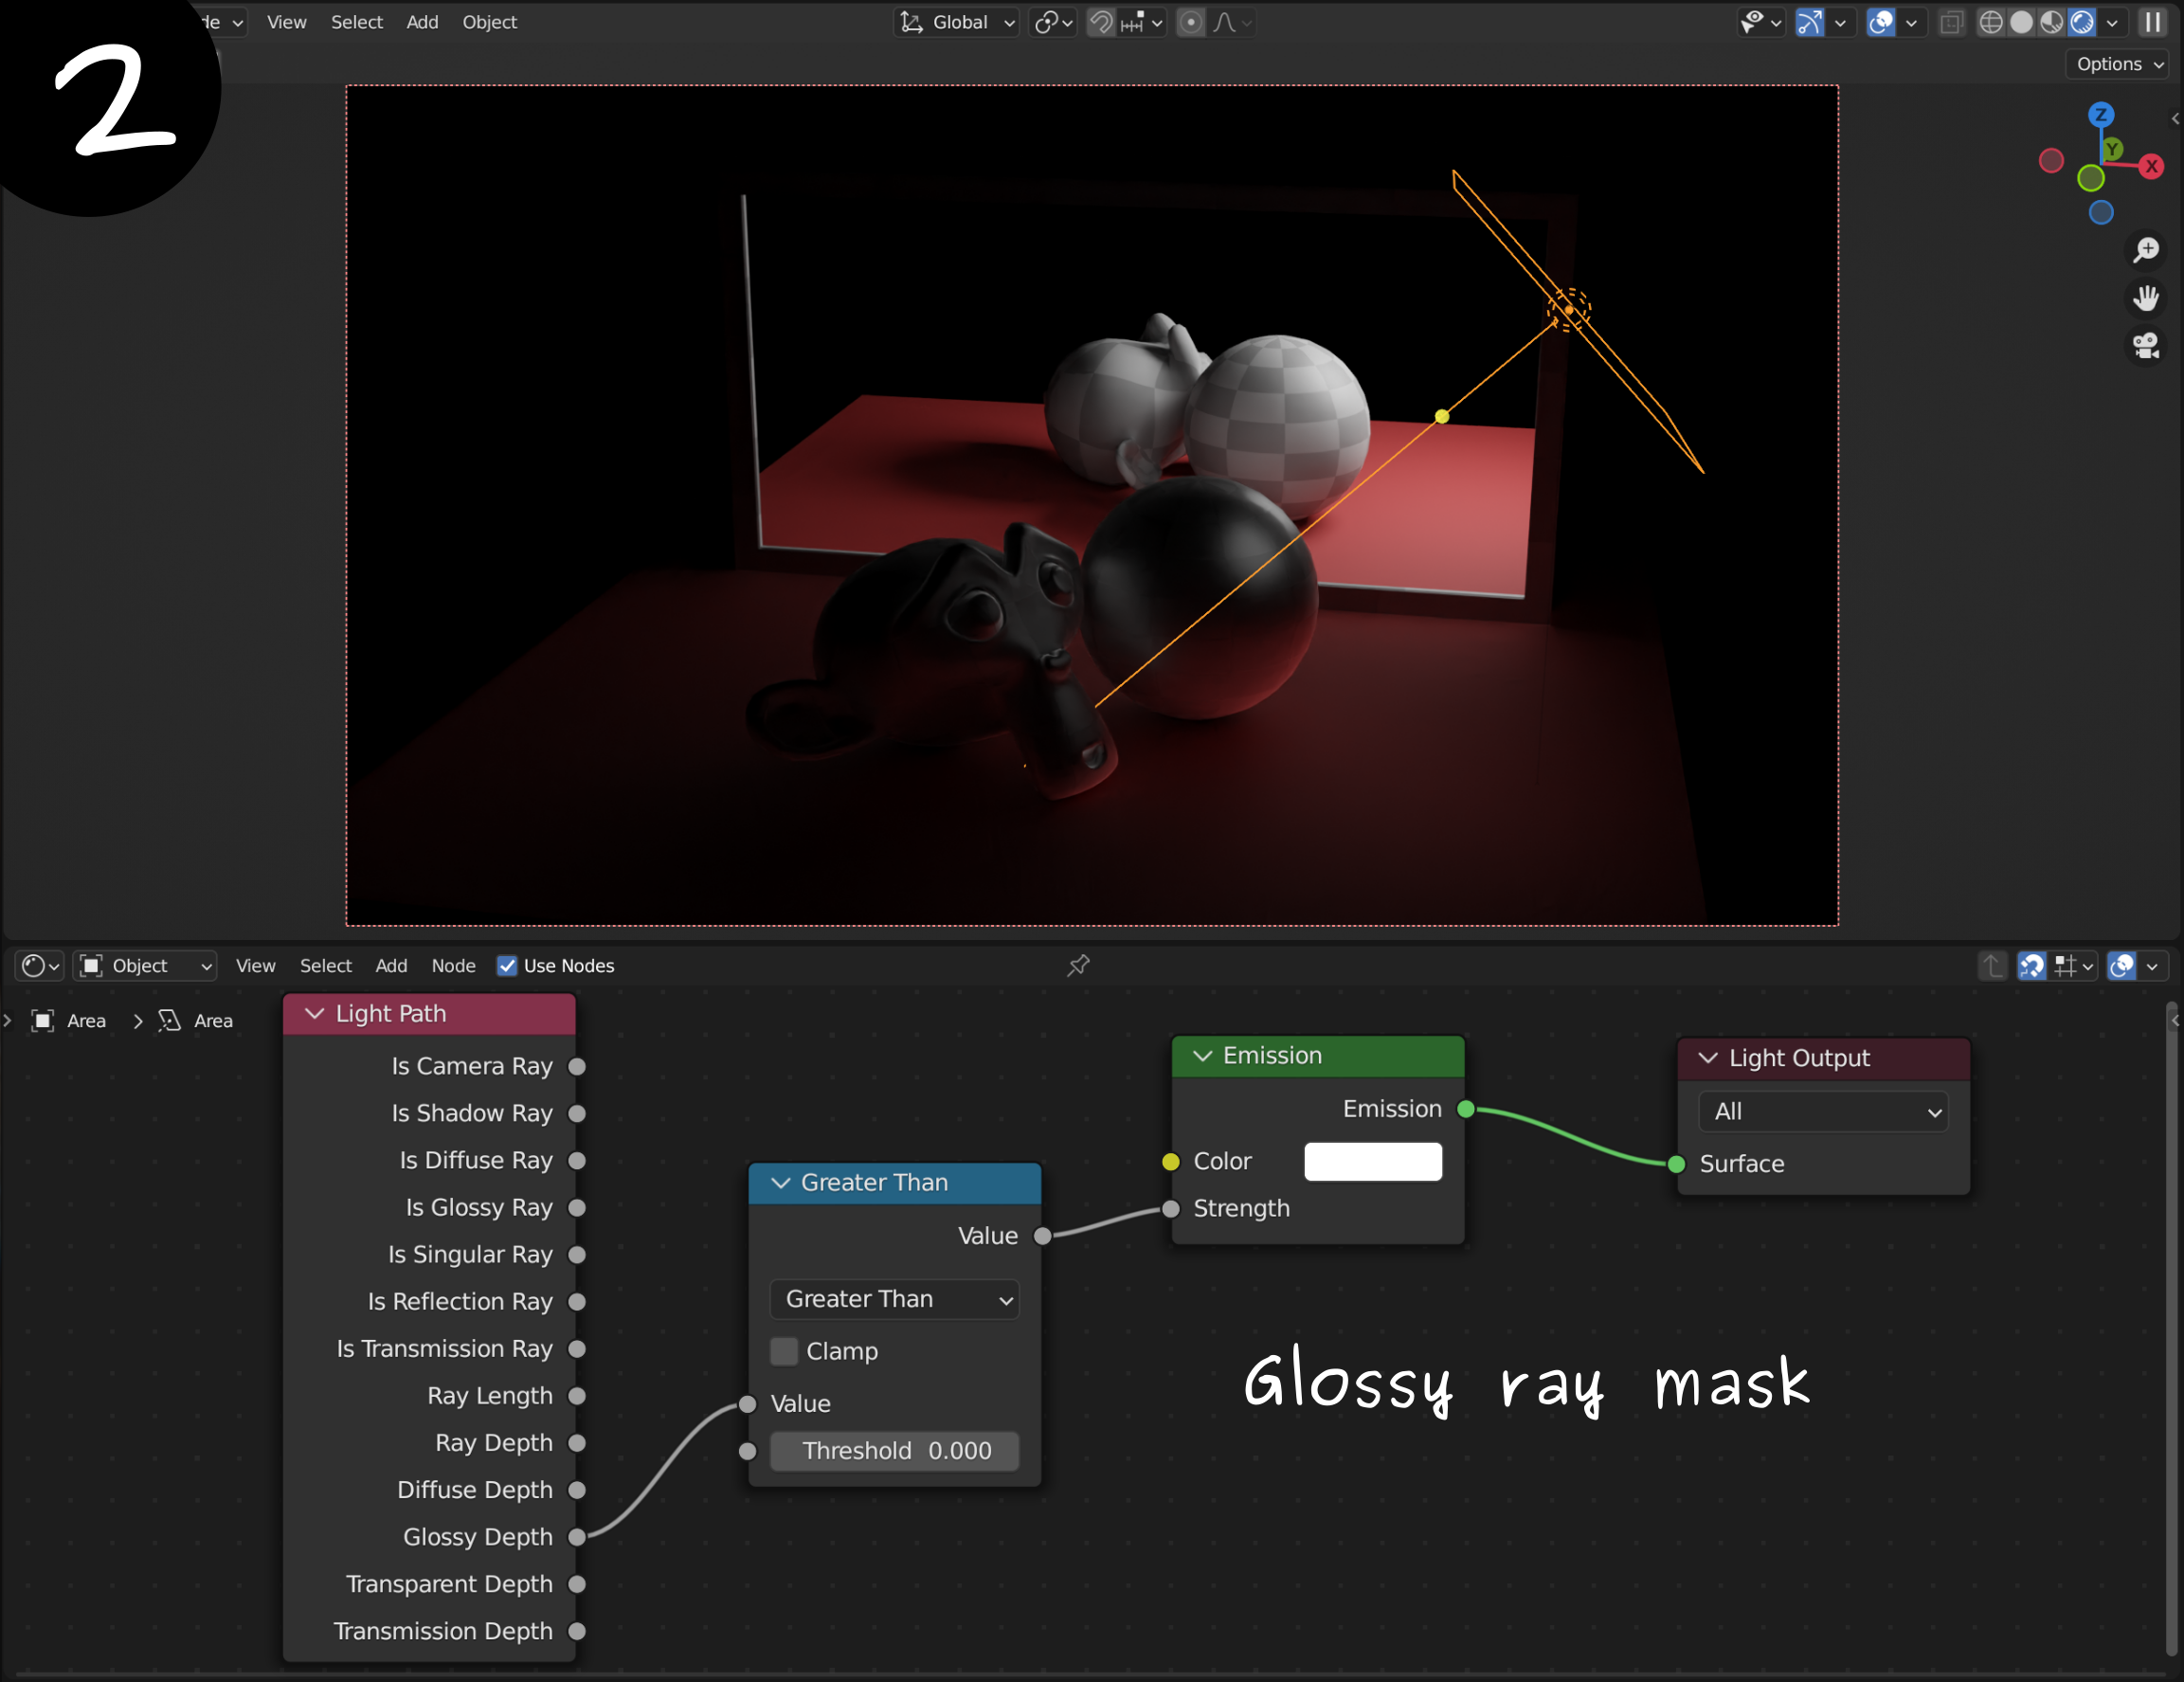Pause viewport render preview
Screen dimensions: 2184x1682
tap(2153, 22)
